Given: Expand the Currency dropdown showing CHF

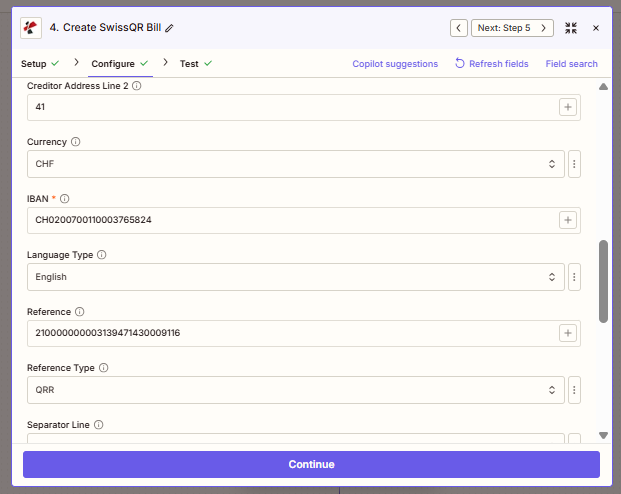Looking at the screenshot, I should (295, 163).
